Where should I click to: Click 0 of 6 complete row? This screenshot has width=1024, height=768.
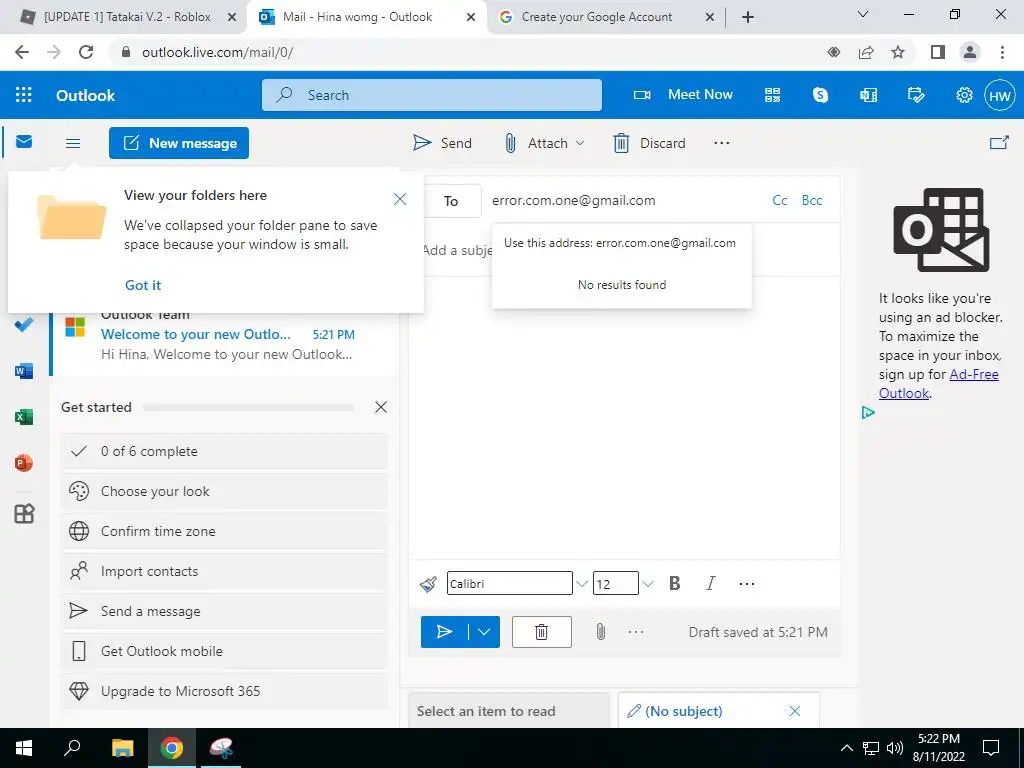point(224,451)
